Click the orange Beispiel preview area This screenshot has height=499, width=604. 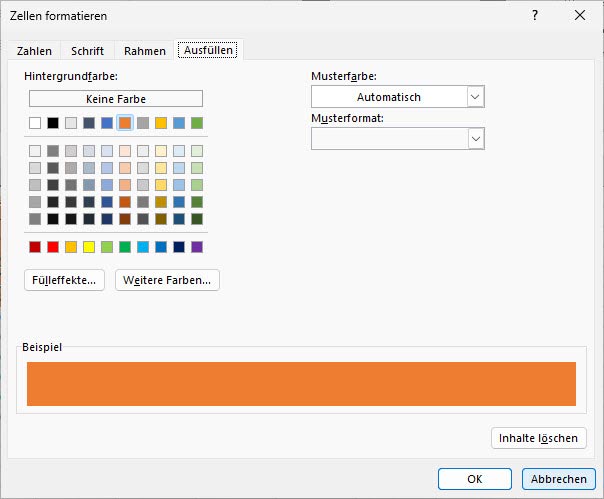coord(301,384)
